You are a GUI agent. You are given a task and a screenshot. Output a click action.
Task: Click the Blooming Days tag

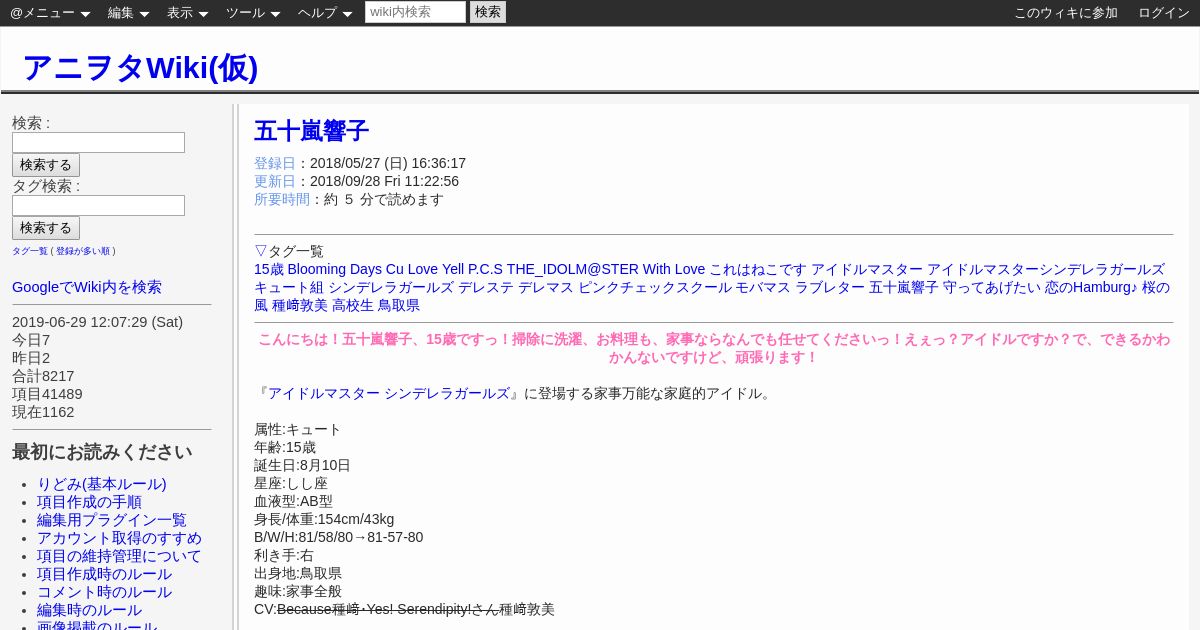pyautogui.click(x=335, y=269)
